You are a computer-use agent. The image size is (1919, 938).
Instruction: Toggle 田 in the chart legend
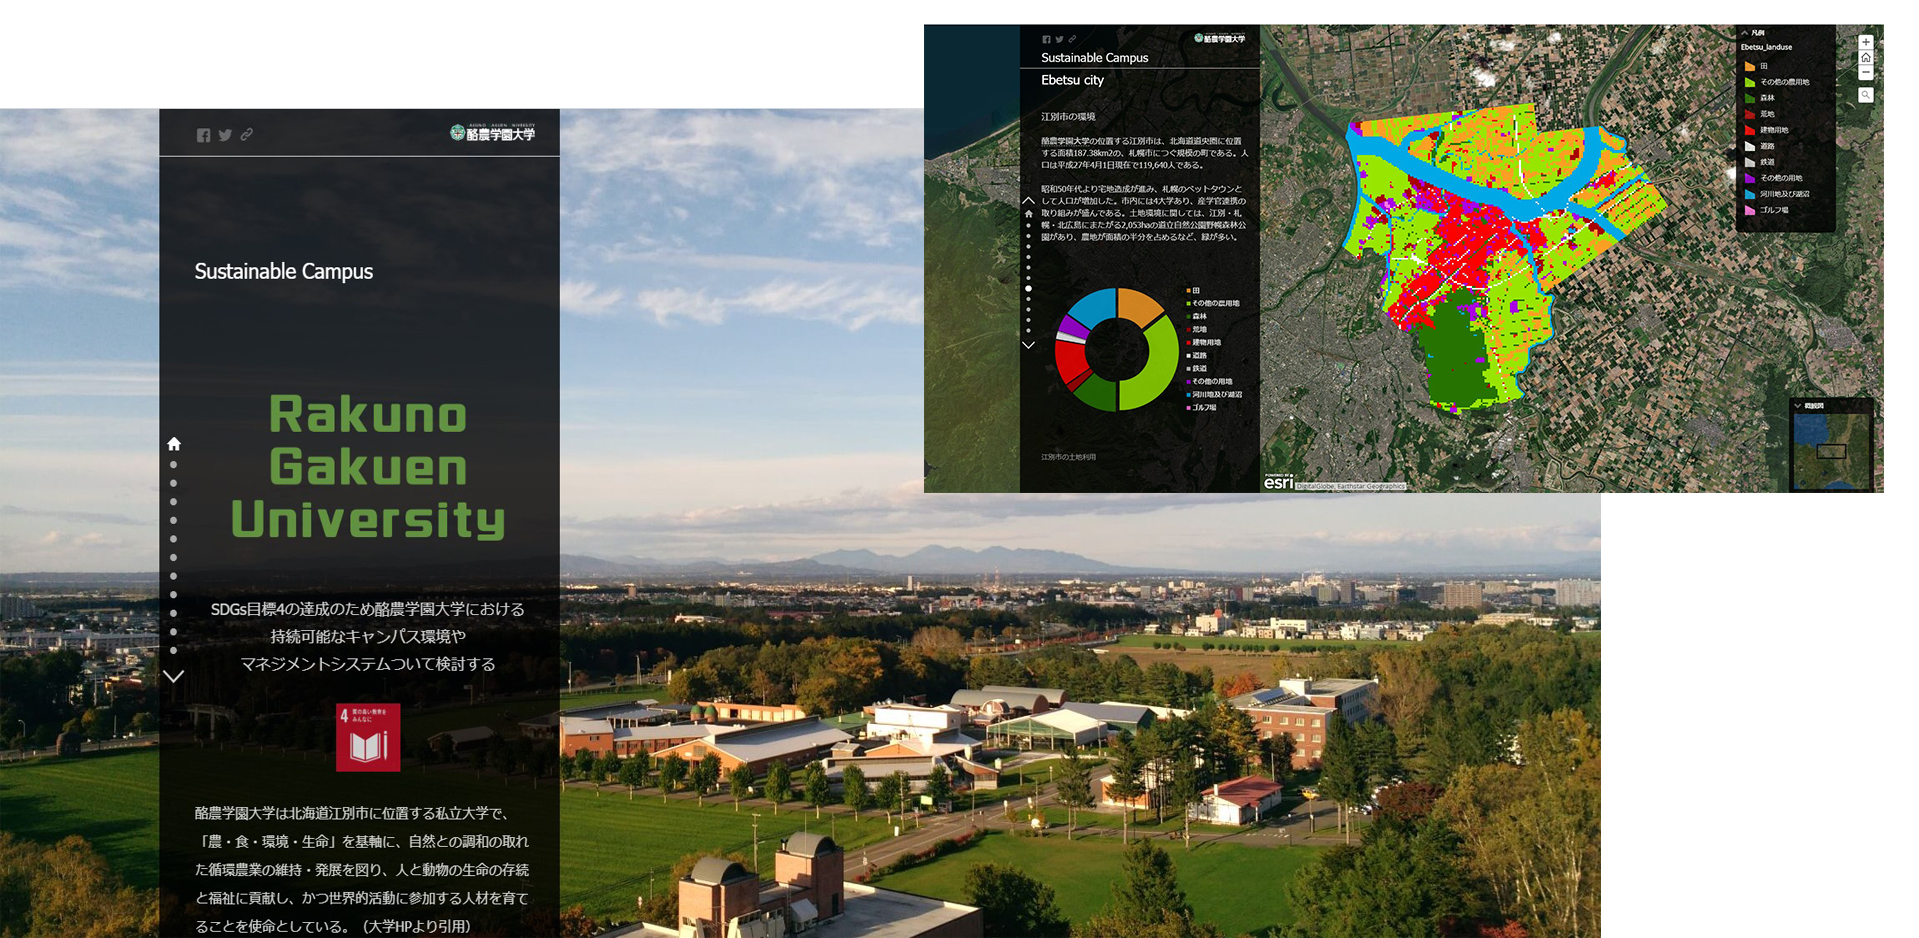coord(1193,291)
